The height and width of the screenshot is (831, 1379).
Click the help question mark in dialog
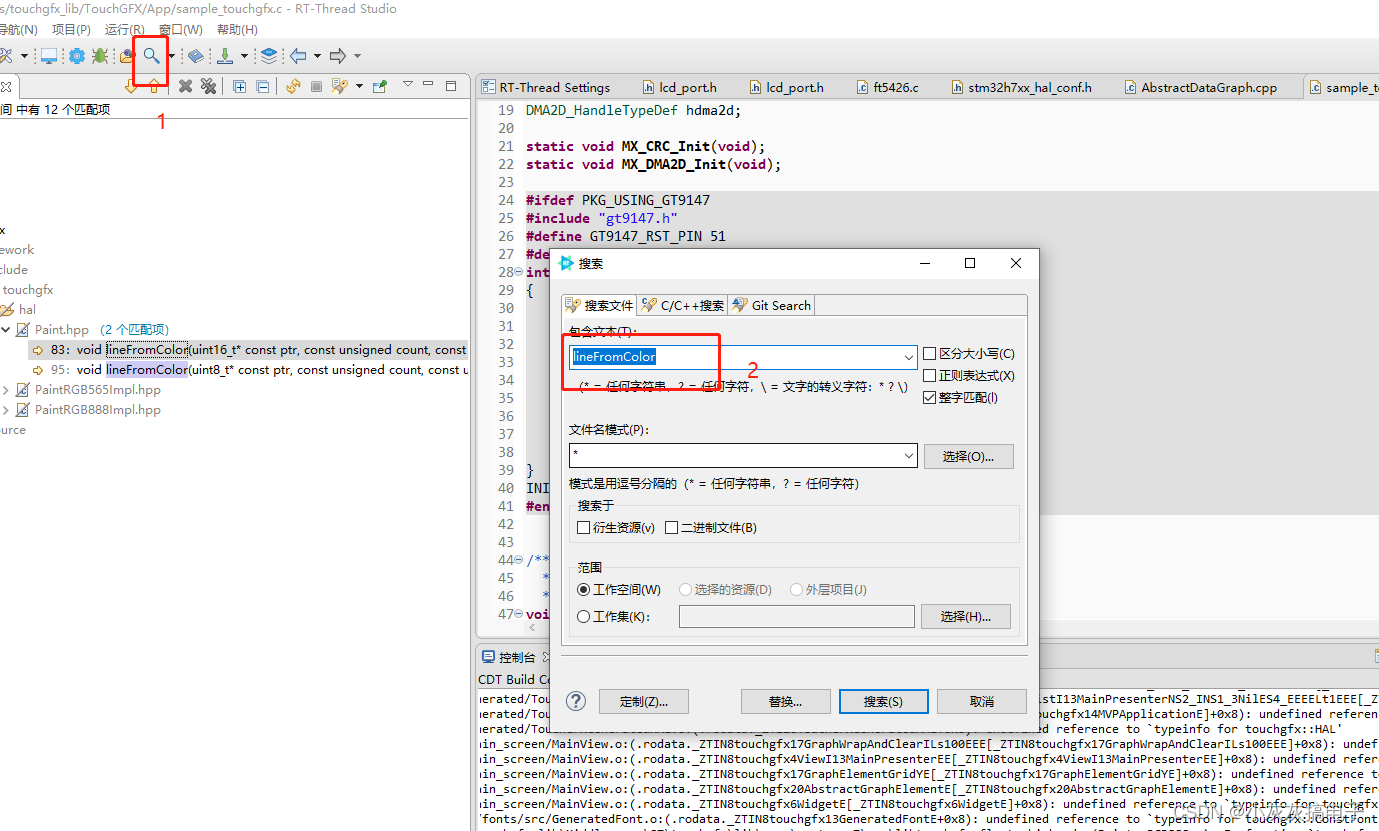coord(576,701)
